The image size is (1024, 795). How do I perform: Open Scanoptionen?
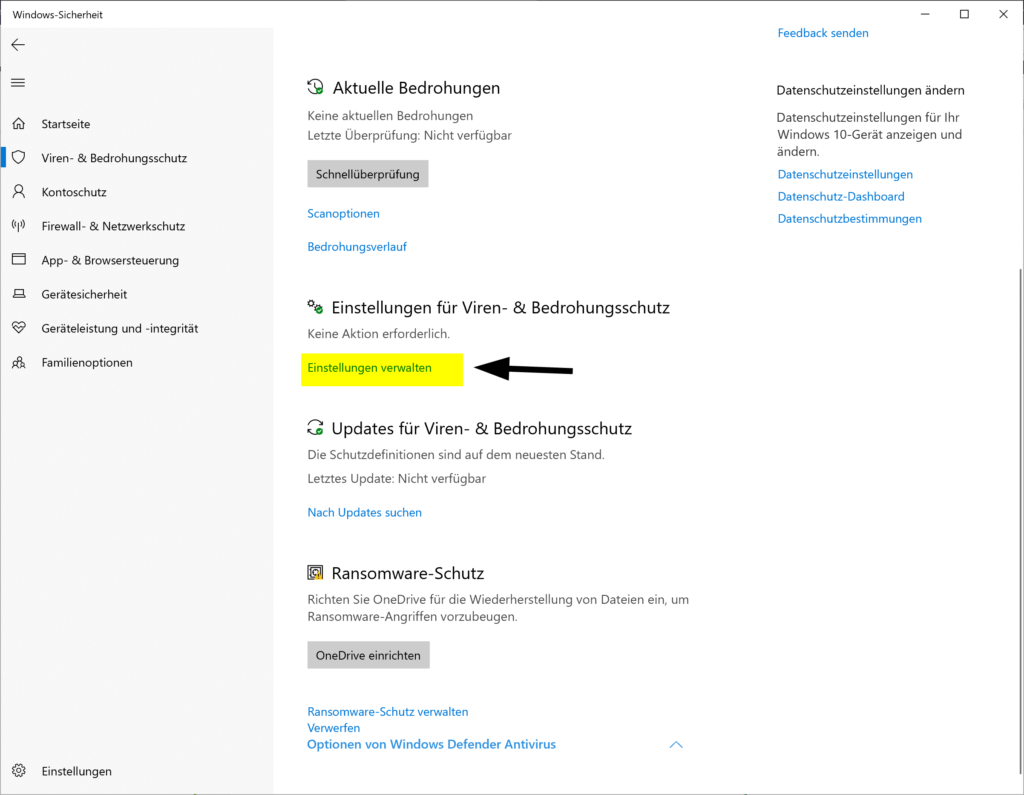point(343,213)
